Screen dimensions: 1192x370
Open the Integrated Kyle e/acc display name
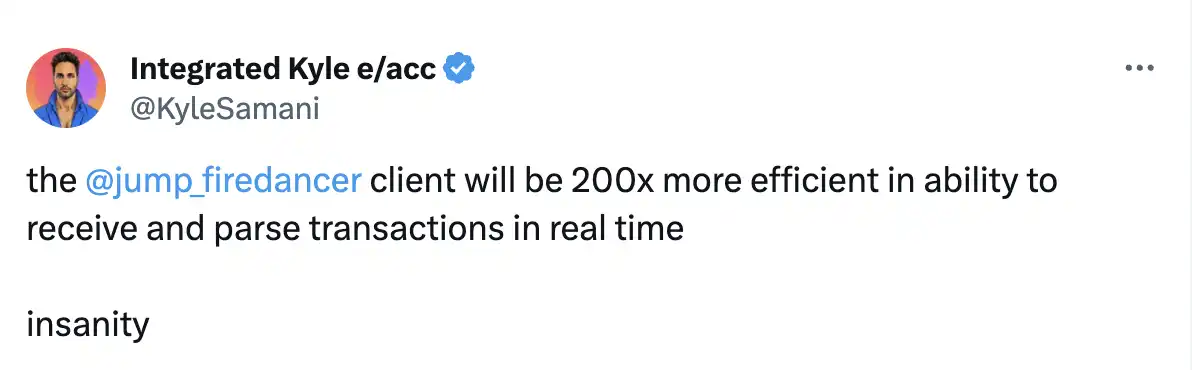point(284,69)
